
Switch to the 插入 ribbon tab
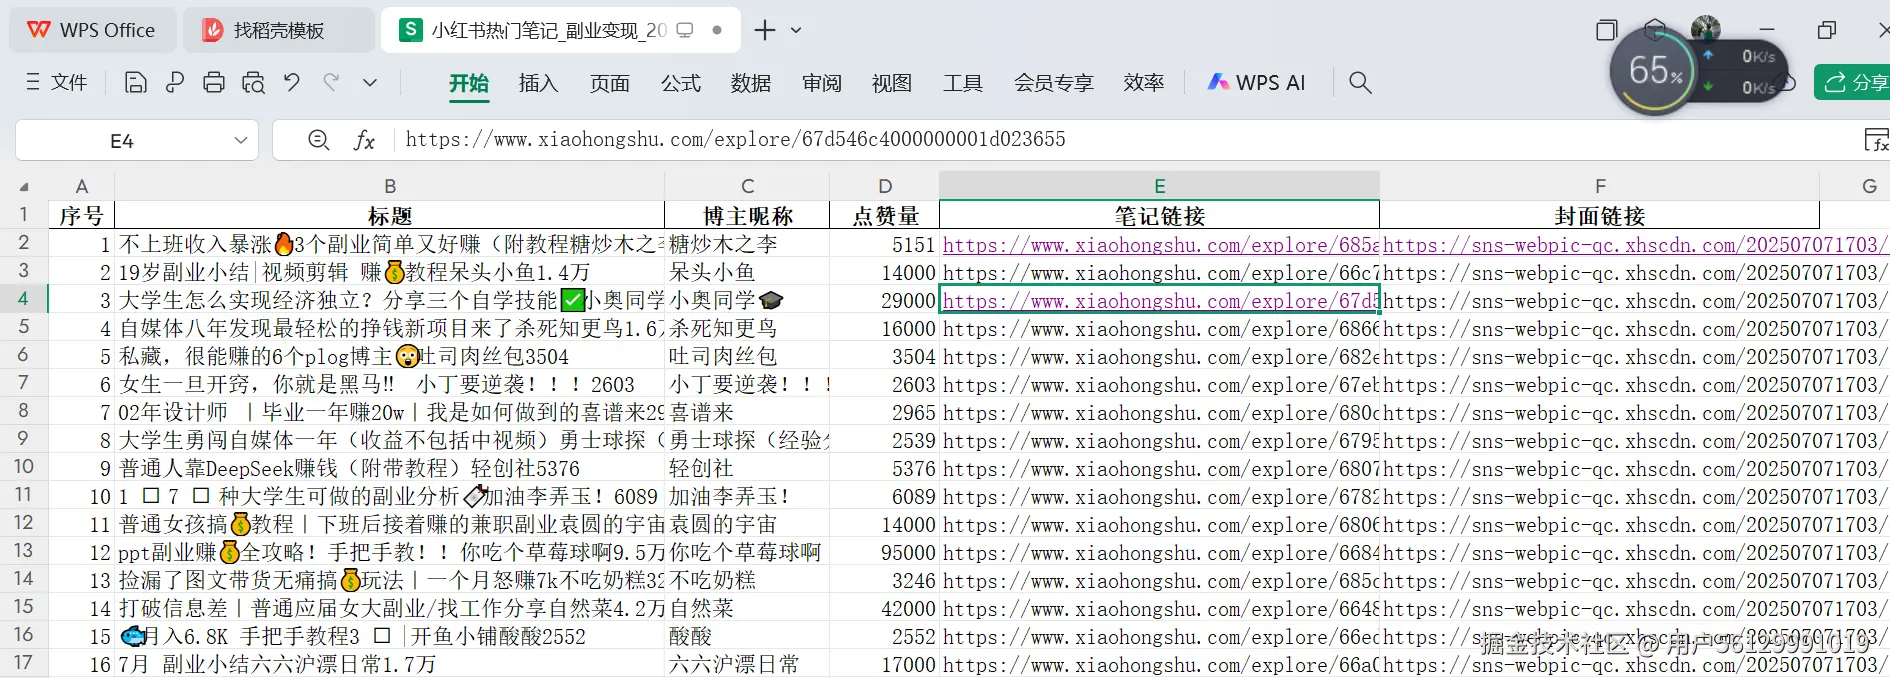(x=539, y=83)
